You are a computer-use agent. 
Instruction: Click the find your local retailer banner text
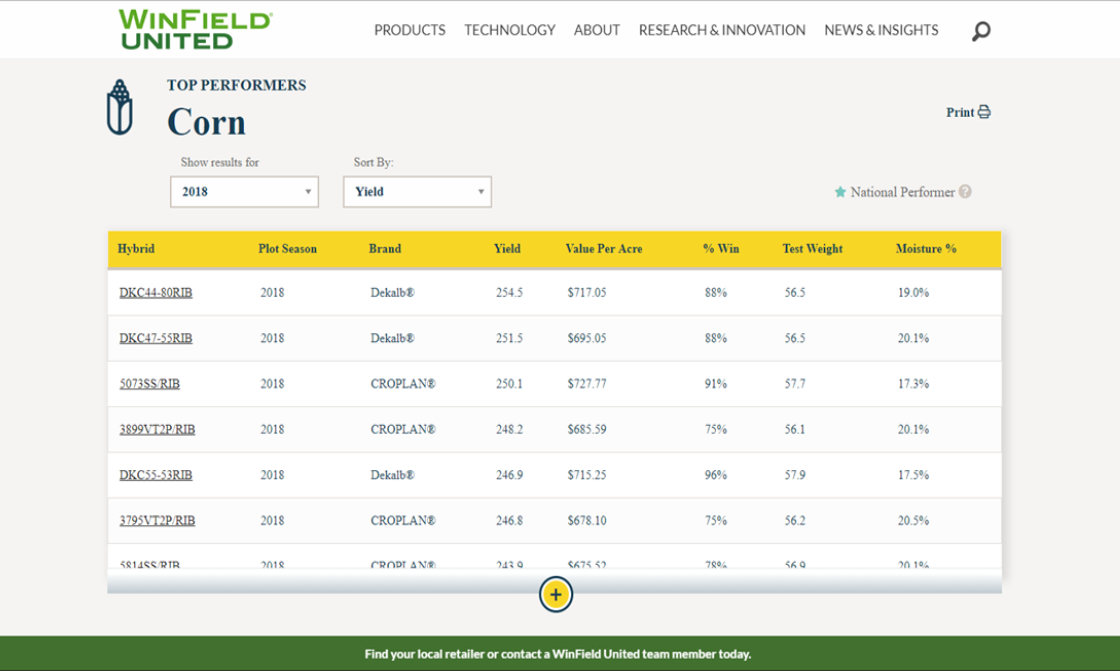coord(558,654)
